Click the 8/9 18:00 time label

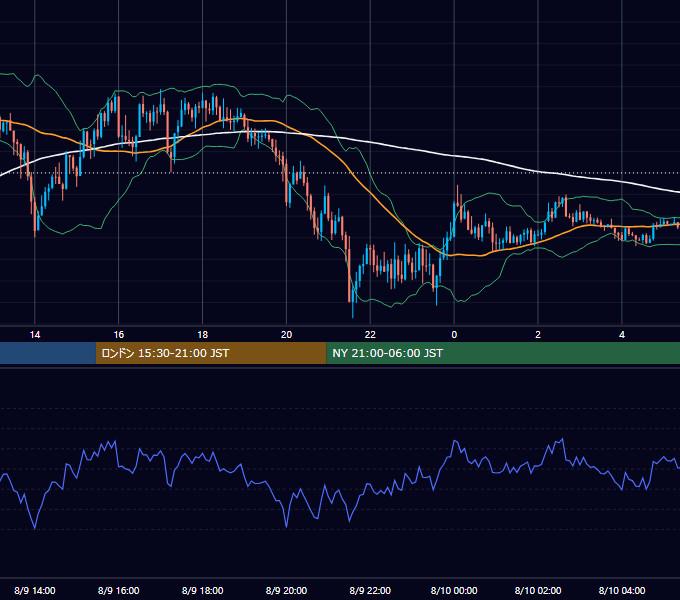point(203,590)
